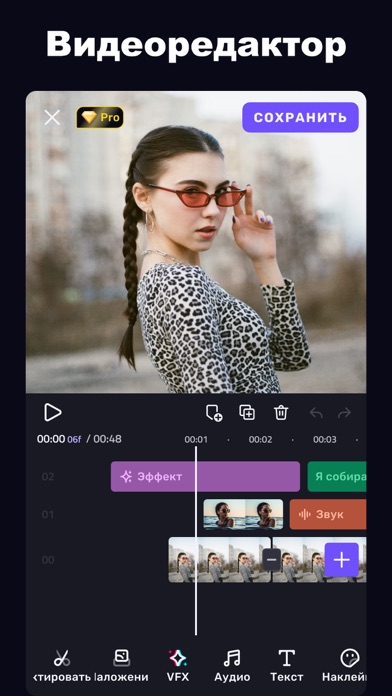Select the sea overlay clip thumbnail
The width and height of the screenshot is (392, 696).
point(243,514)
